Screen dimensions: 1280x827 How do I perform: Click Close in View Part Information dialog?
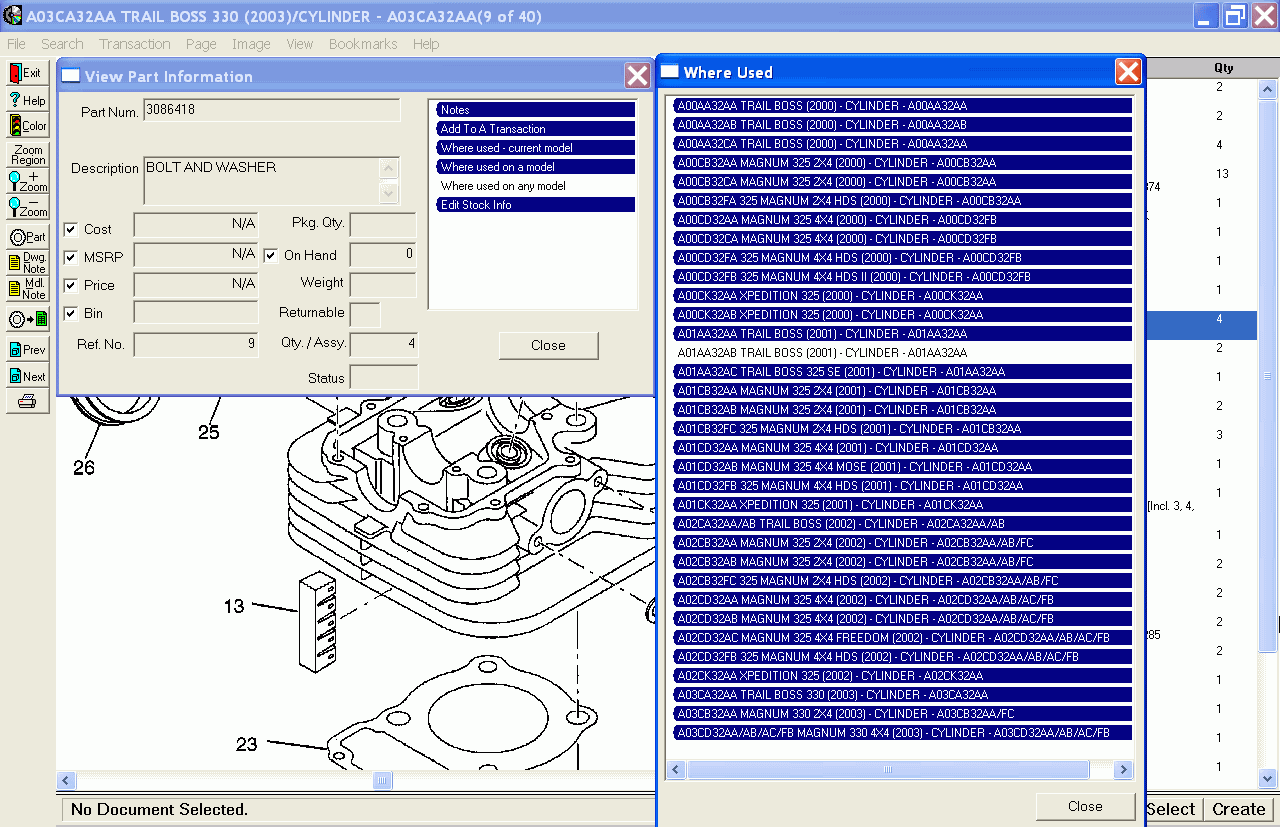pyautogui.click(x=548, y=345)
